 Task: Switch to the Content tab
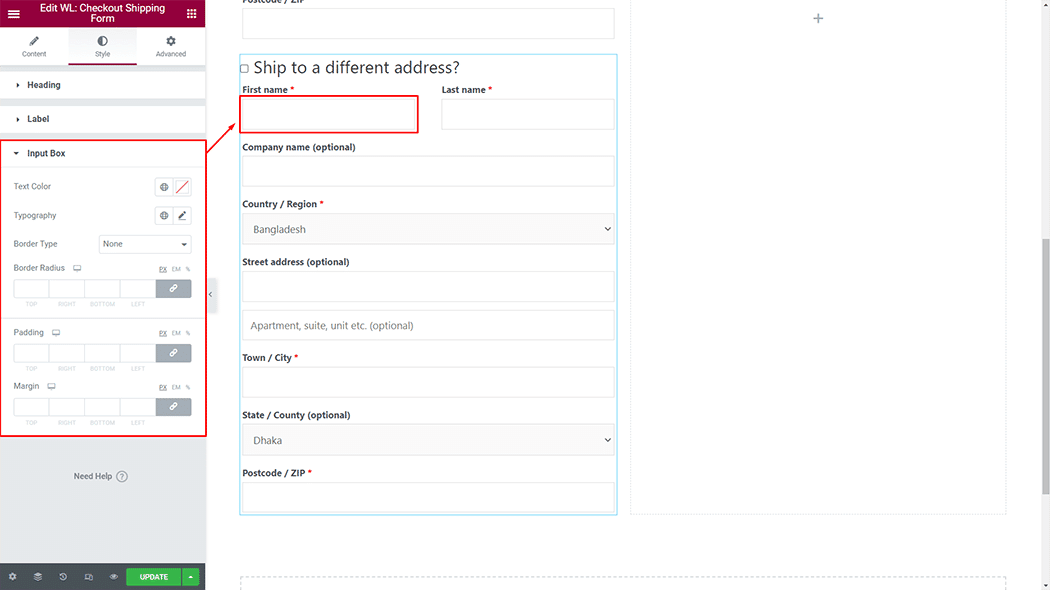pyautogui.click(x=34, y=46)
